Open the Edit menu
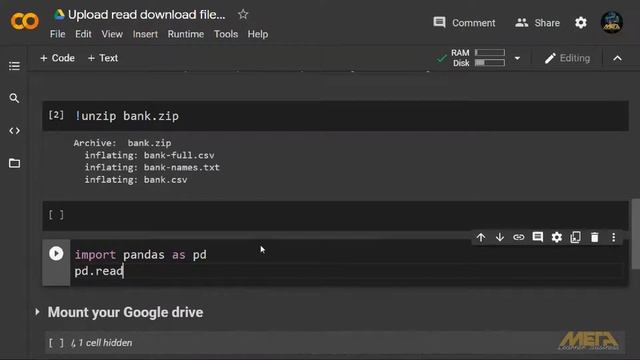Screen dimensions: 640x360 (x=83, y=34)
